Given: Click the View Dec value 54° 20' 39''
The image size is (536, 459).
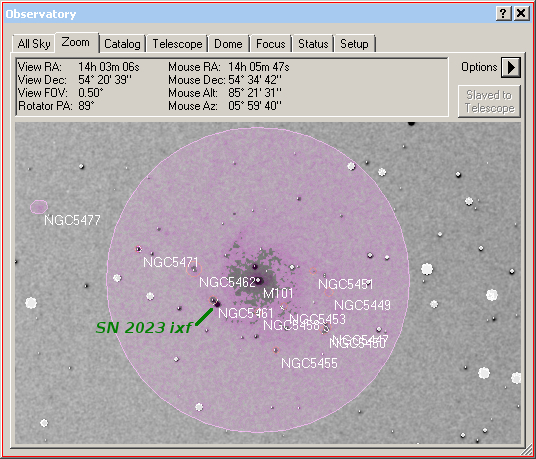Looking at the screenshot, I should click(x=105, y=80).
